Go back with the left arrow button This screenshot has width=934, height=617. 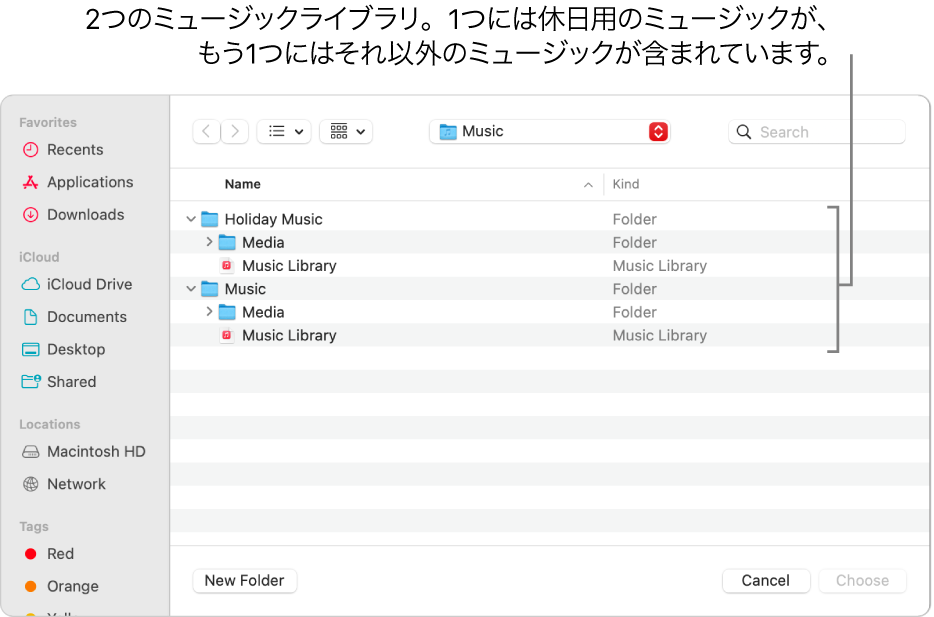pos(206,132)
